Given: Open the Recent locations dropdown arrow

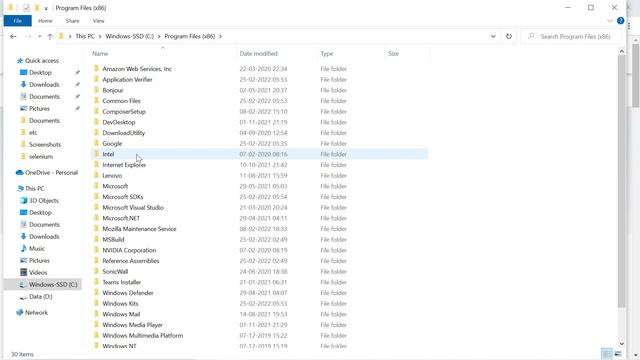Looking at the screenshot, I should click(39, 36).
